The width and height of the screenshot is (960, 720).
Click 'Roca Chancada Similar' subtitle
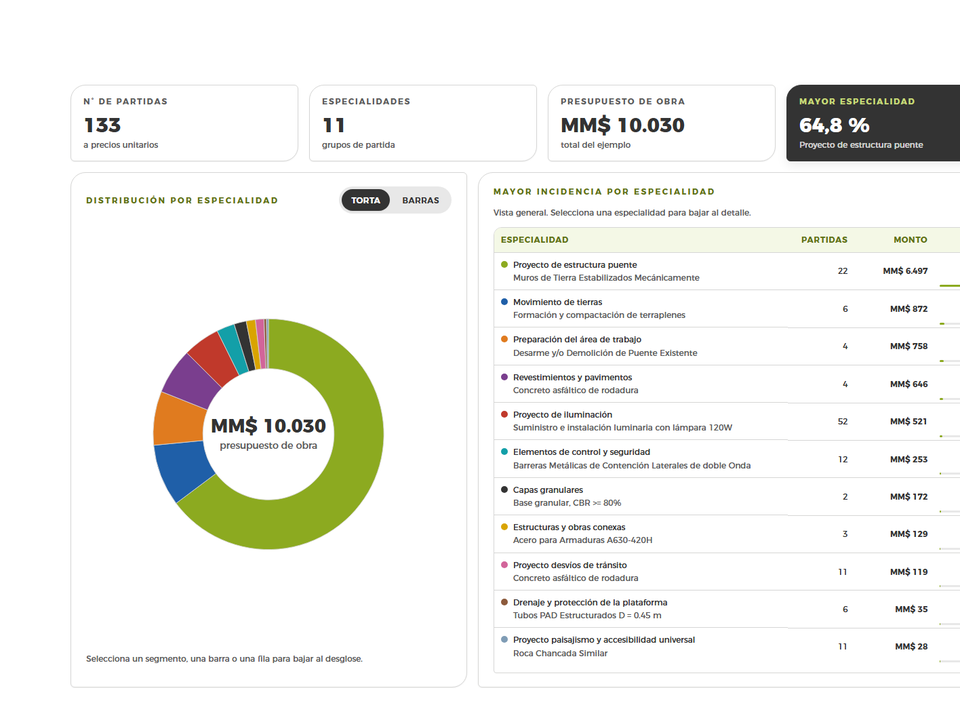point(560,654)
